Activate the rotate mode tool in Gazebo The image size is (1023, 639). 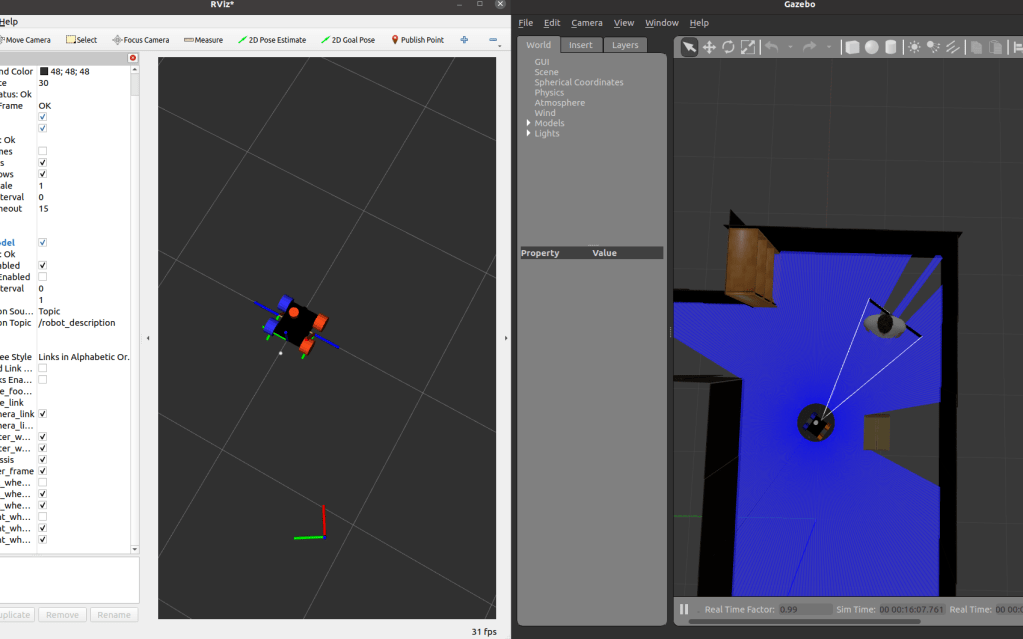coord(728,47)
